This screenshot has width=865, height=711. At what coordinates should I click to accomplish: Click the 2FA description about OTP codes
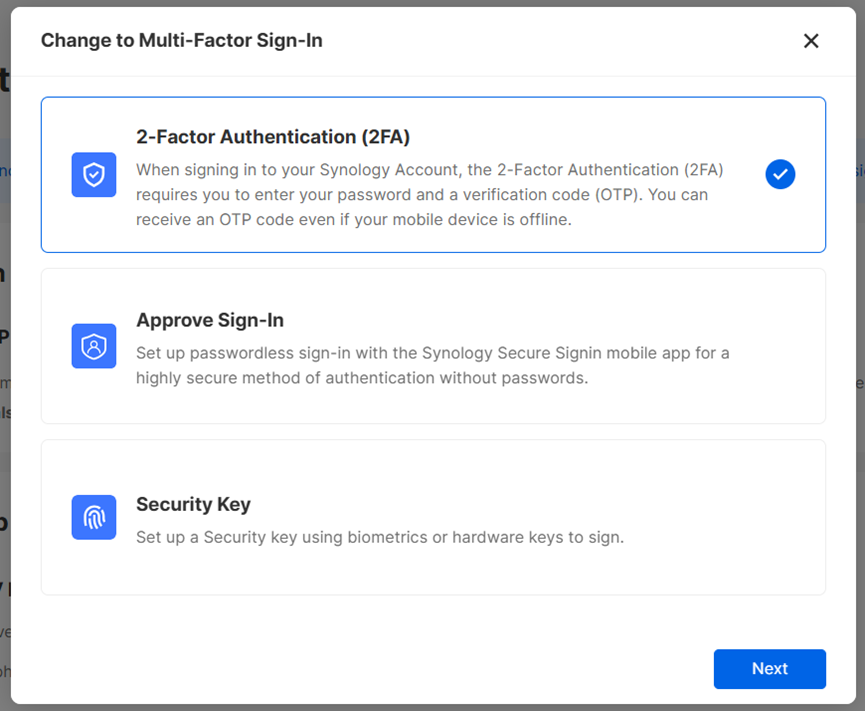(x=430, y=195)
